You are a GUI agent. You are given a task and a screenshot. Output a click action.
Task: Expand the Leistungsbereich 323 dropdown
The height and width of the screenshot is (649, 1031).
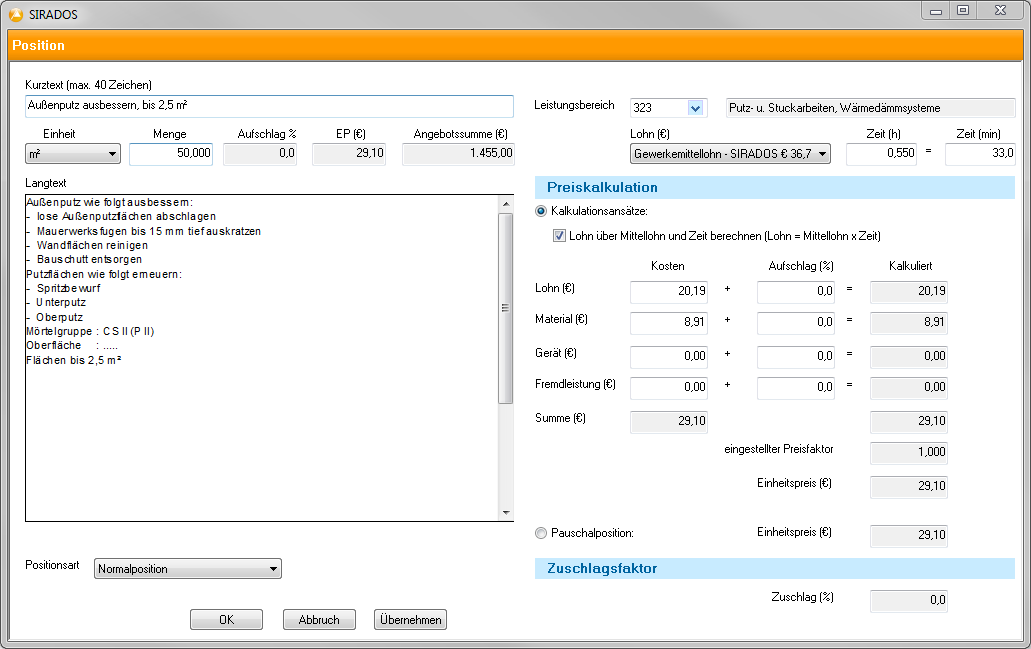[695, 108]
